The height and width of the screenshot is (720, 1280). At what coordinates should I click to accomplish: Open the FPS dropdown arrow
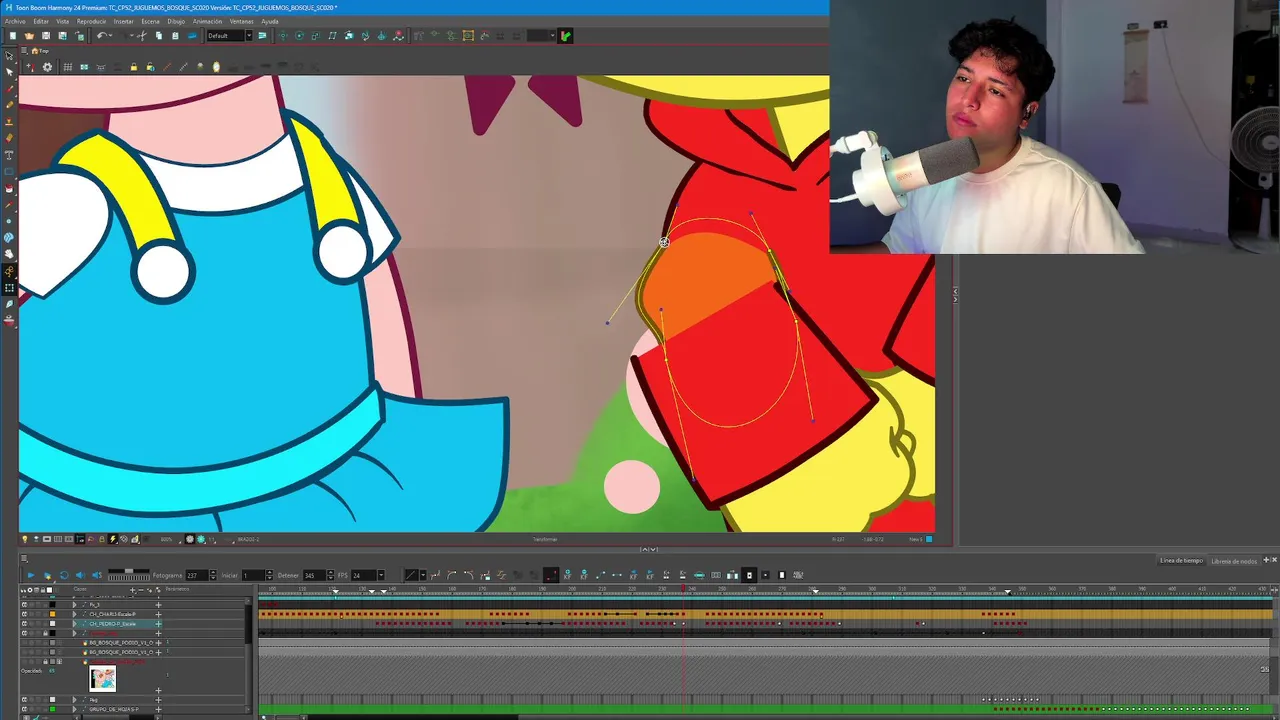click(x=381, y=575)
